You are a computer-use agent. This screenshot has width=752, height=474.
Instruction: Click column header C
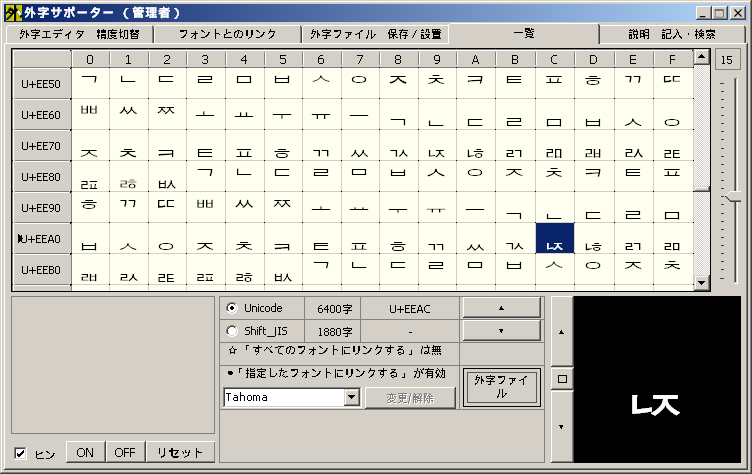click(554, 59)
